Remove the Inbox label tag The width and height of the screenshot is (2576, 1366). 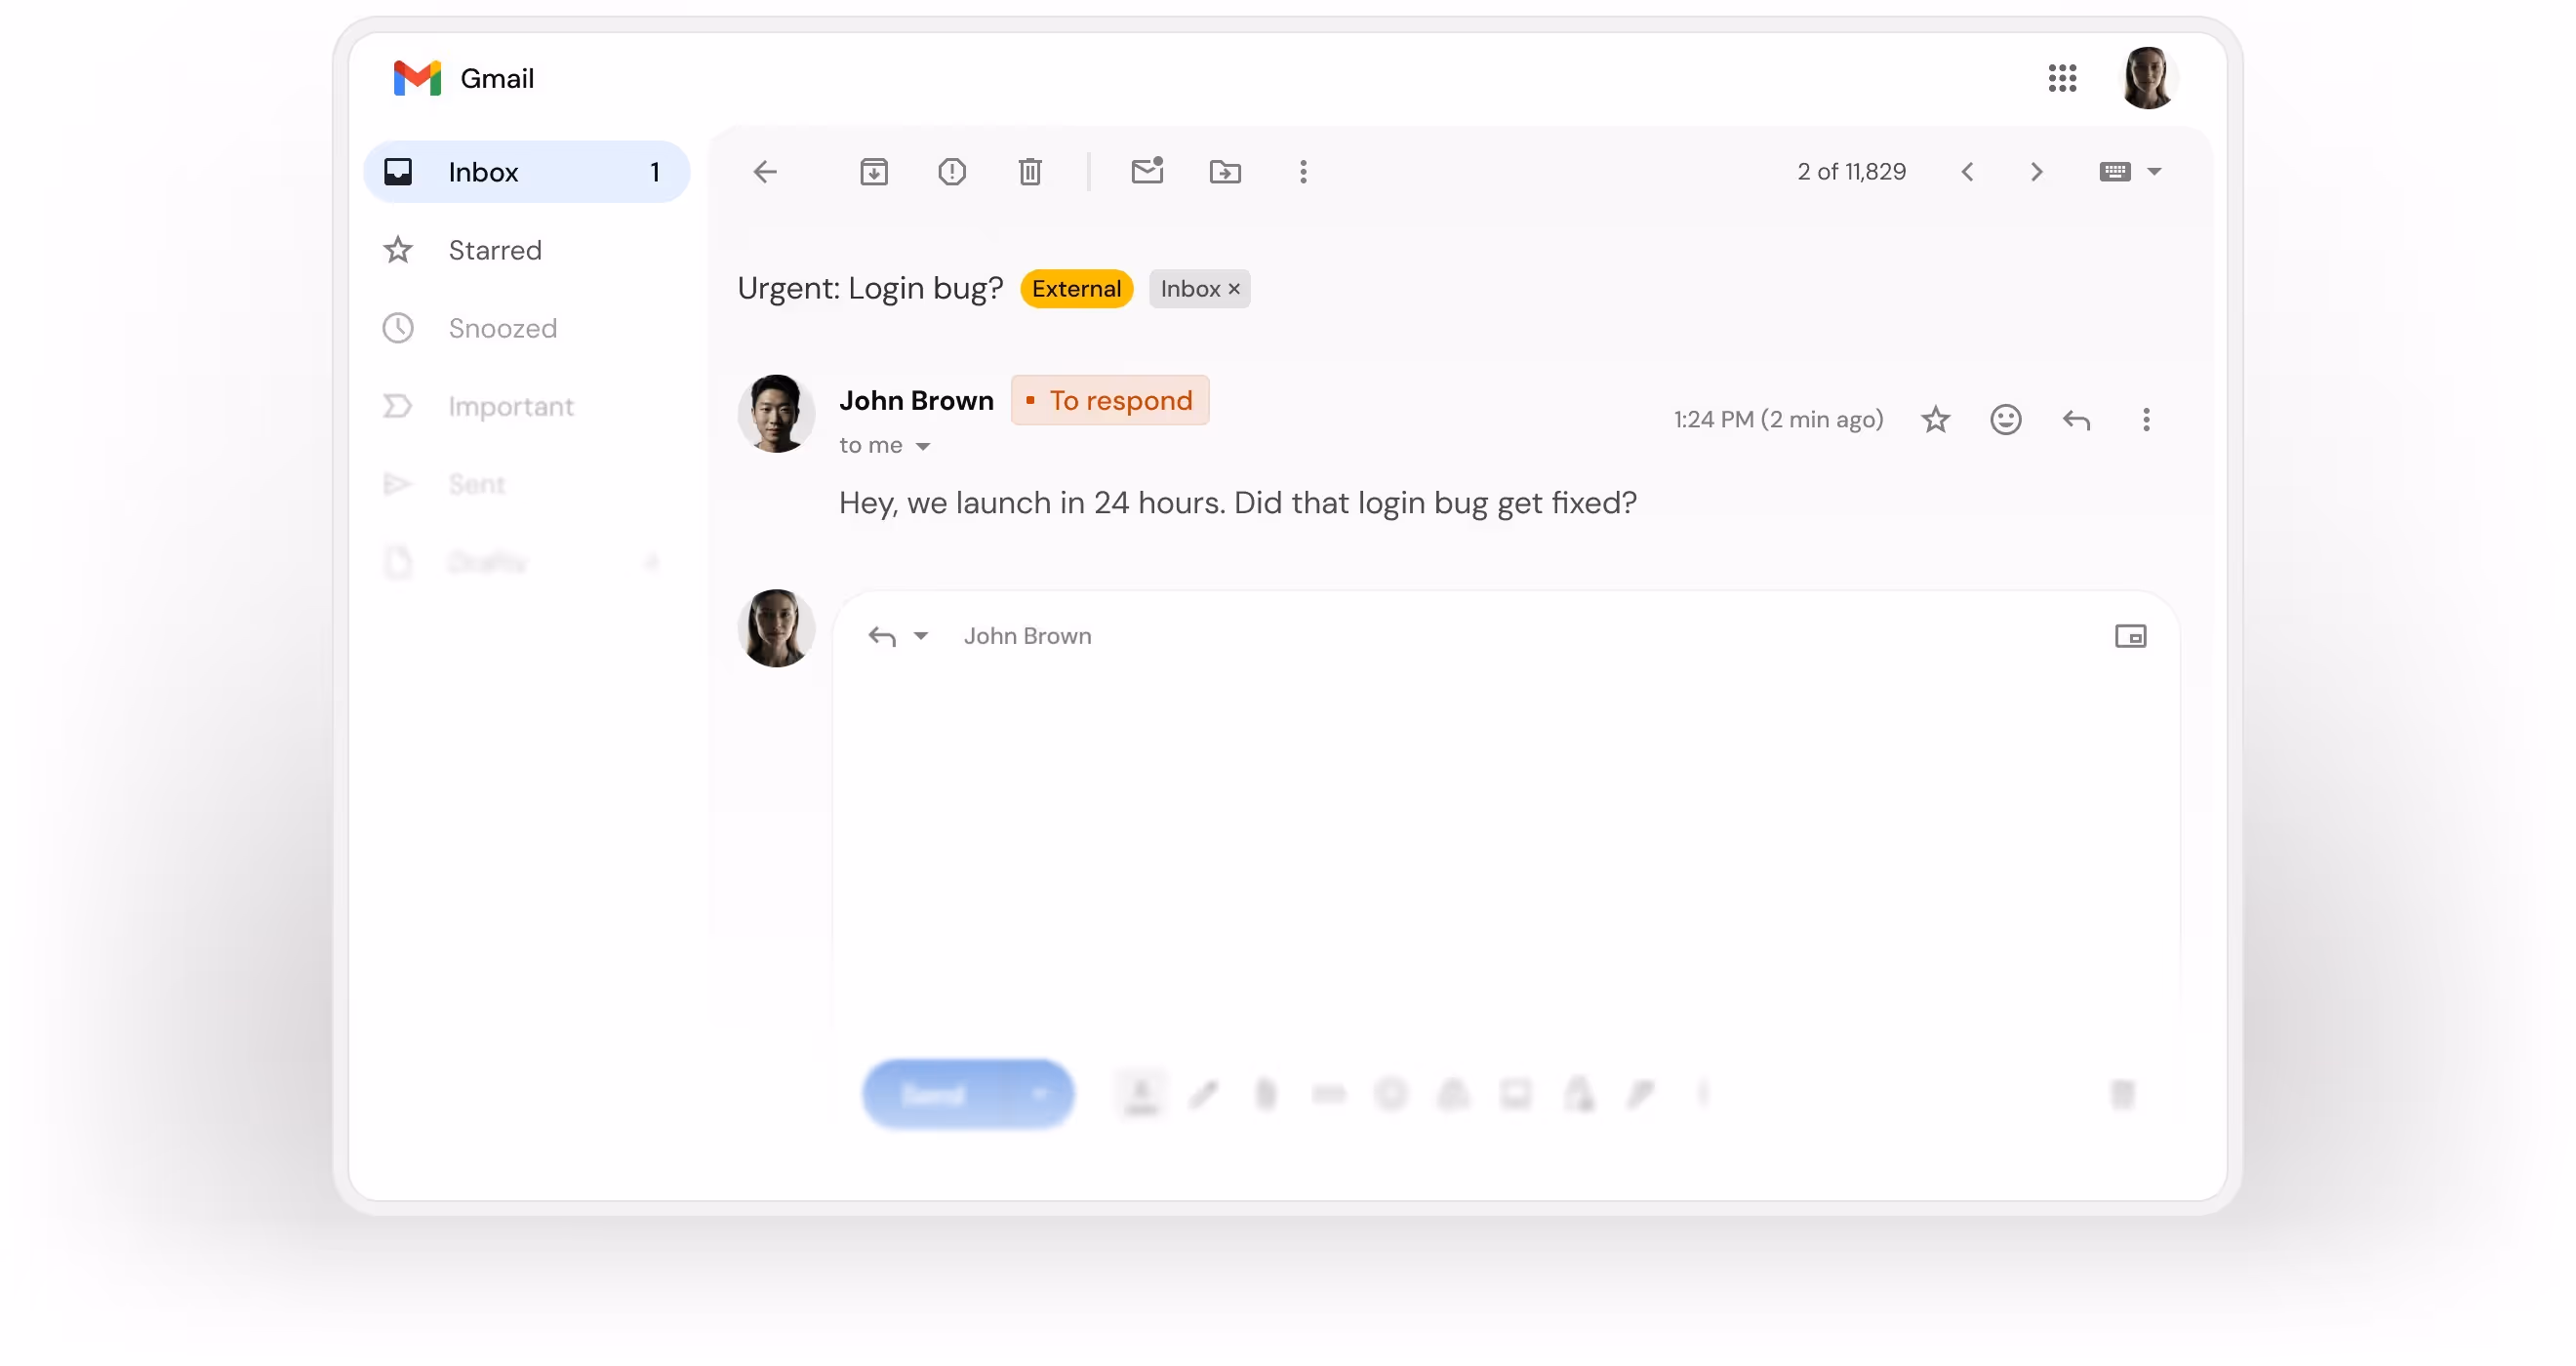point(1234,289)
